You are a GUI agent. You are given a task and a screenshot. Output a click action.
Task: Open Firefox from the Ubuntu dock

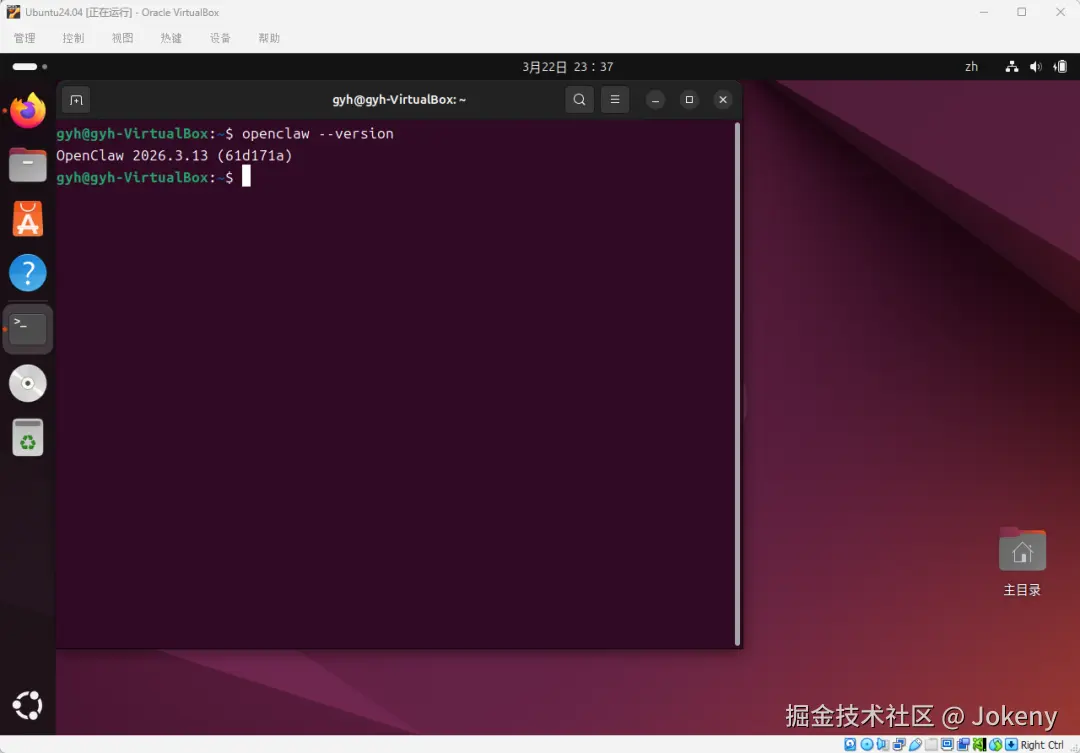tap(28, 110)
